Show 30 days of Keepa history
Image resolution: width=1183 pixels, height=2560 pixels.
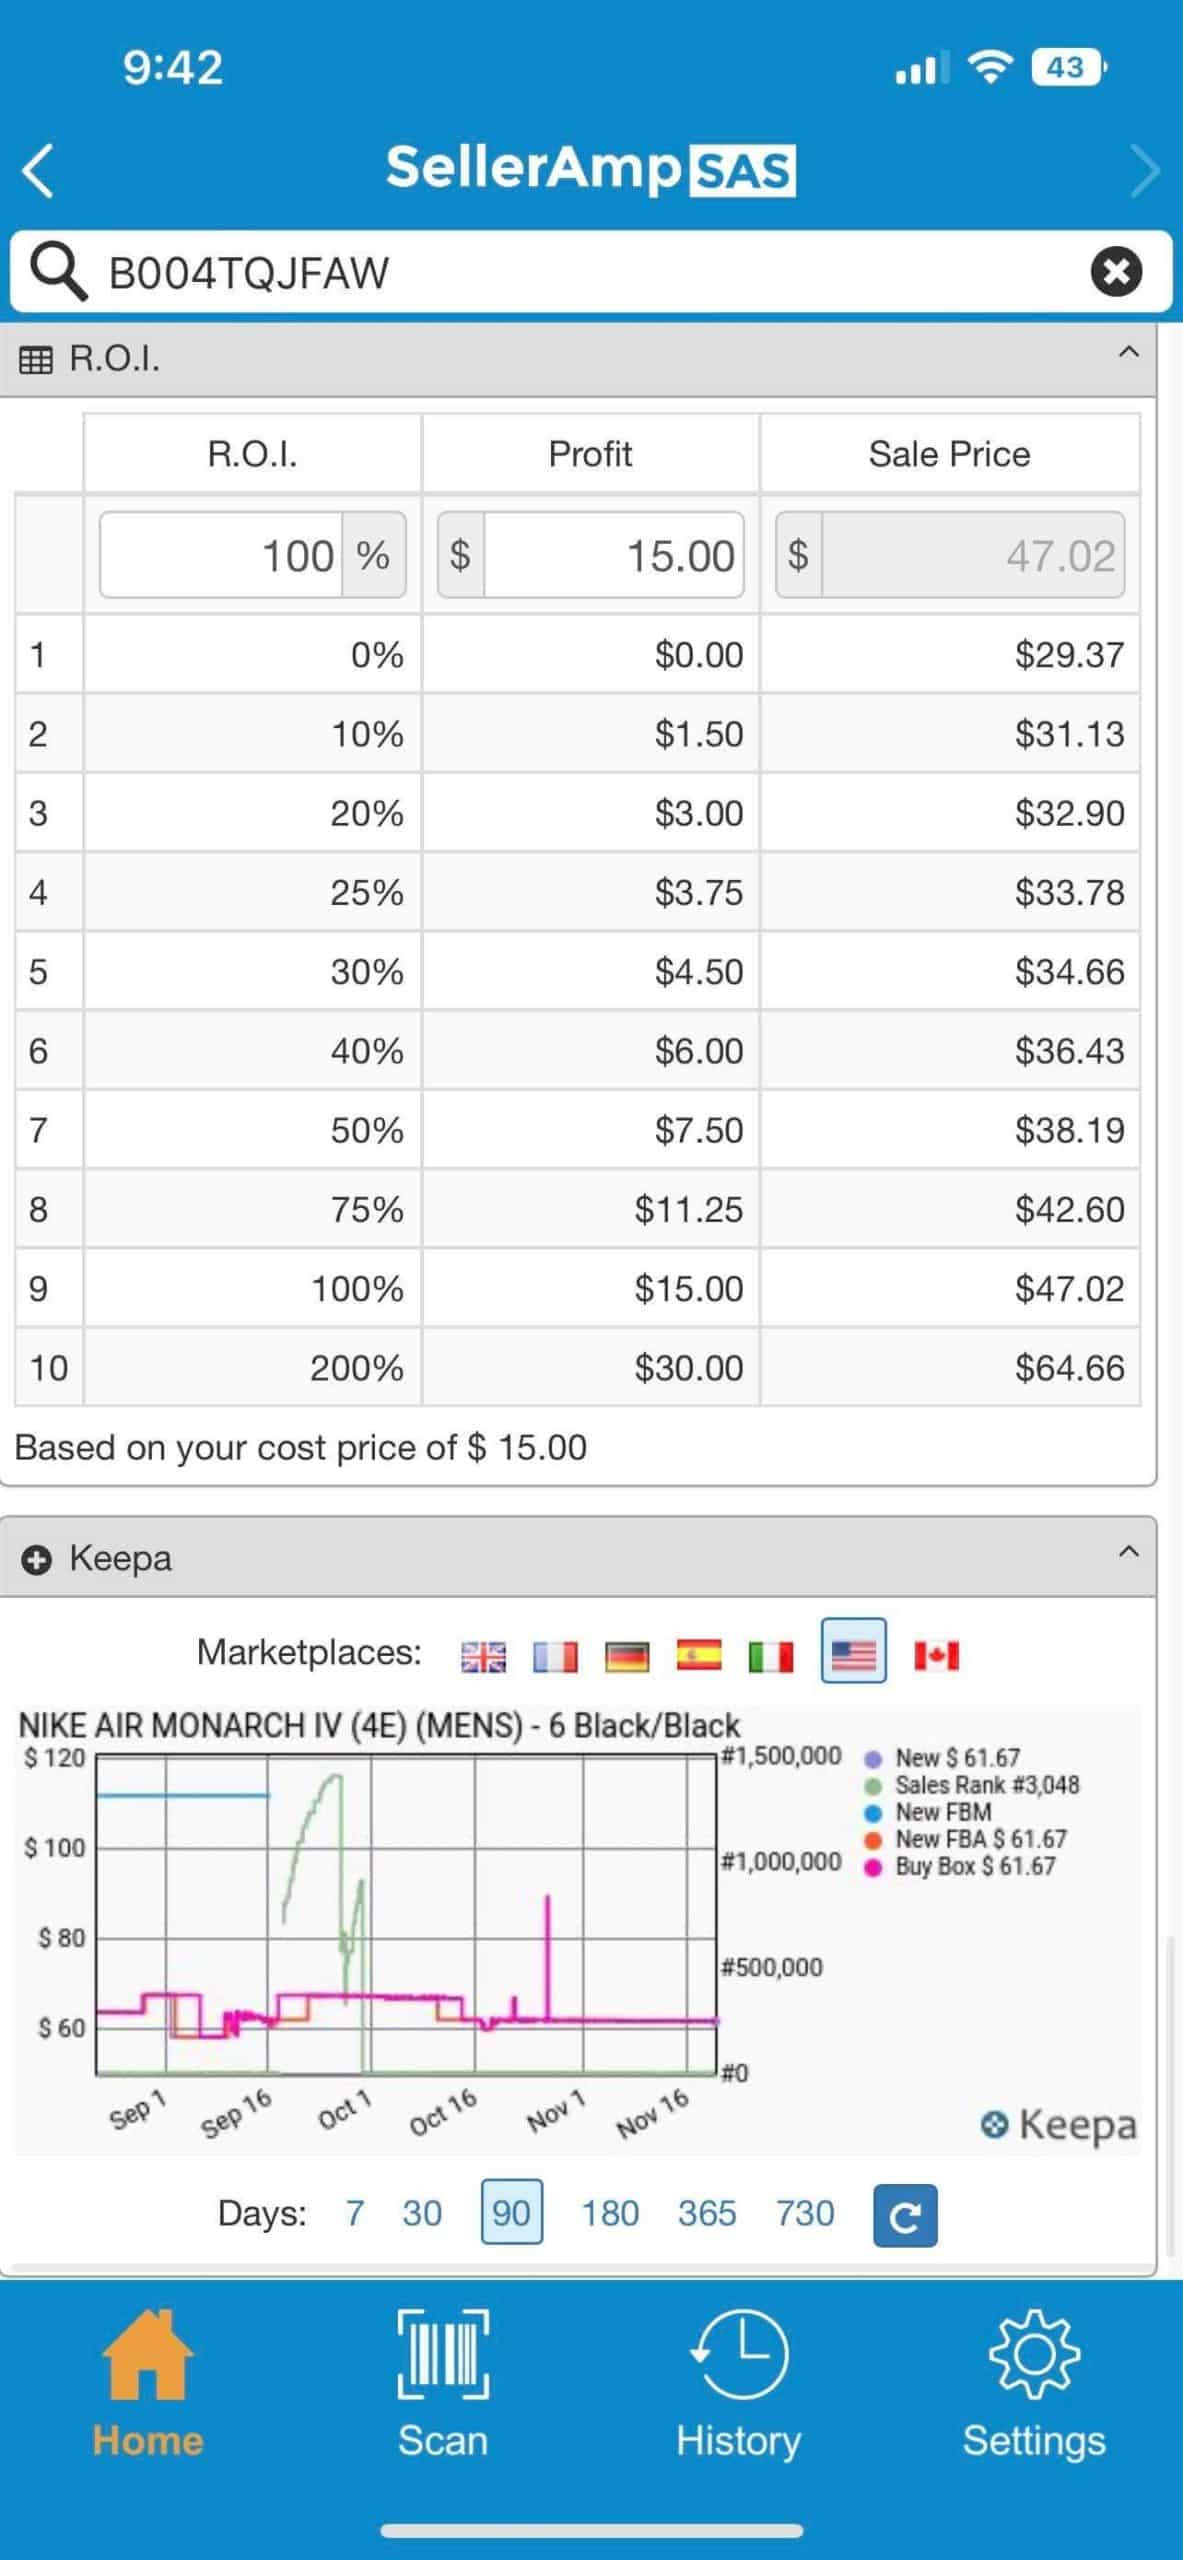(x=422, y=2214)
